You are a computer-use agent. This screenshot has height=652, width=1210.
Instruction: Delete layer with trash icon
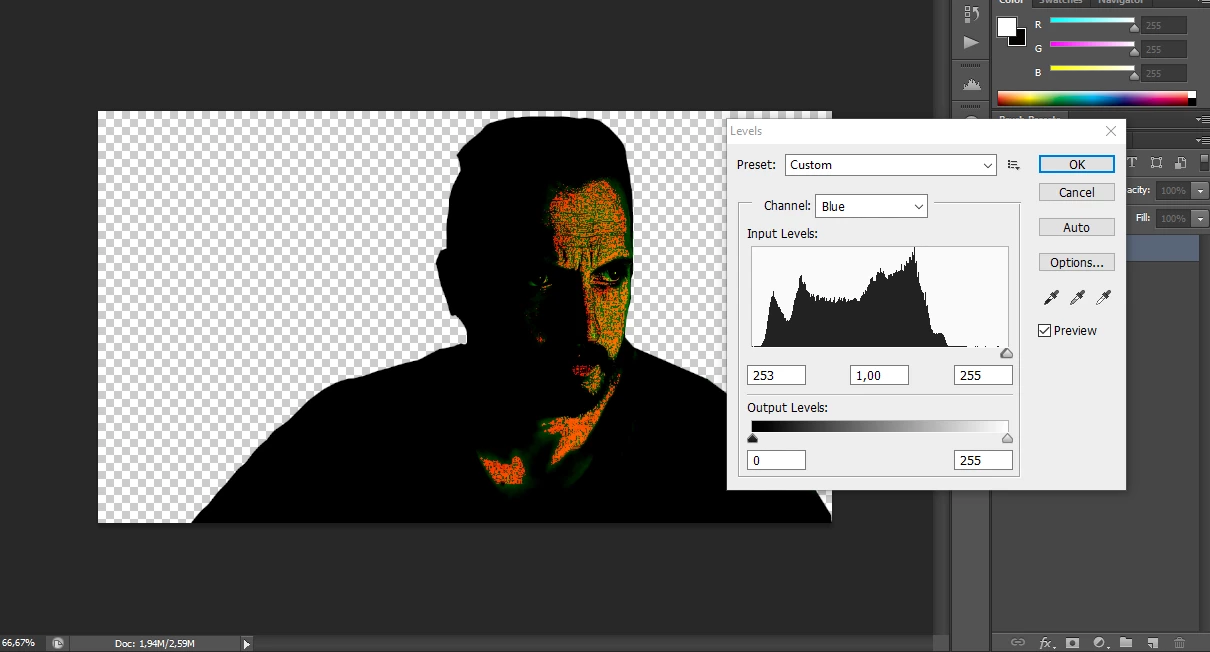click(1179, 642)
